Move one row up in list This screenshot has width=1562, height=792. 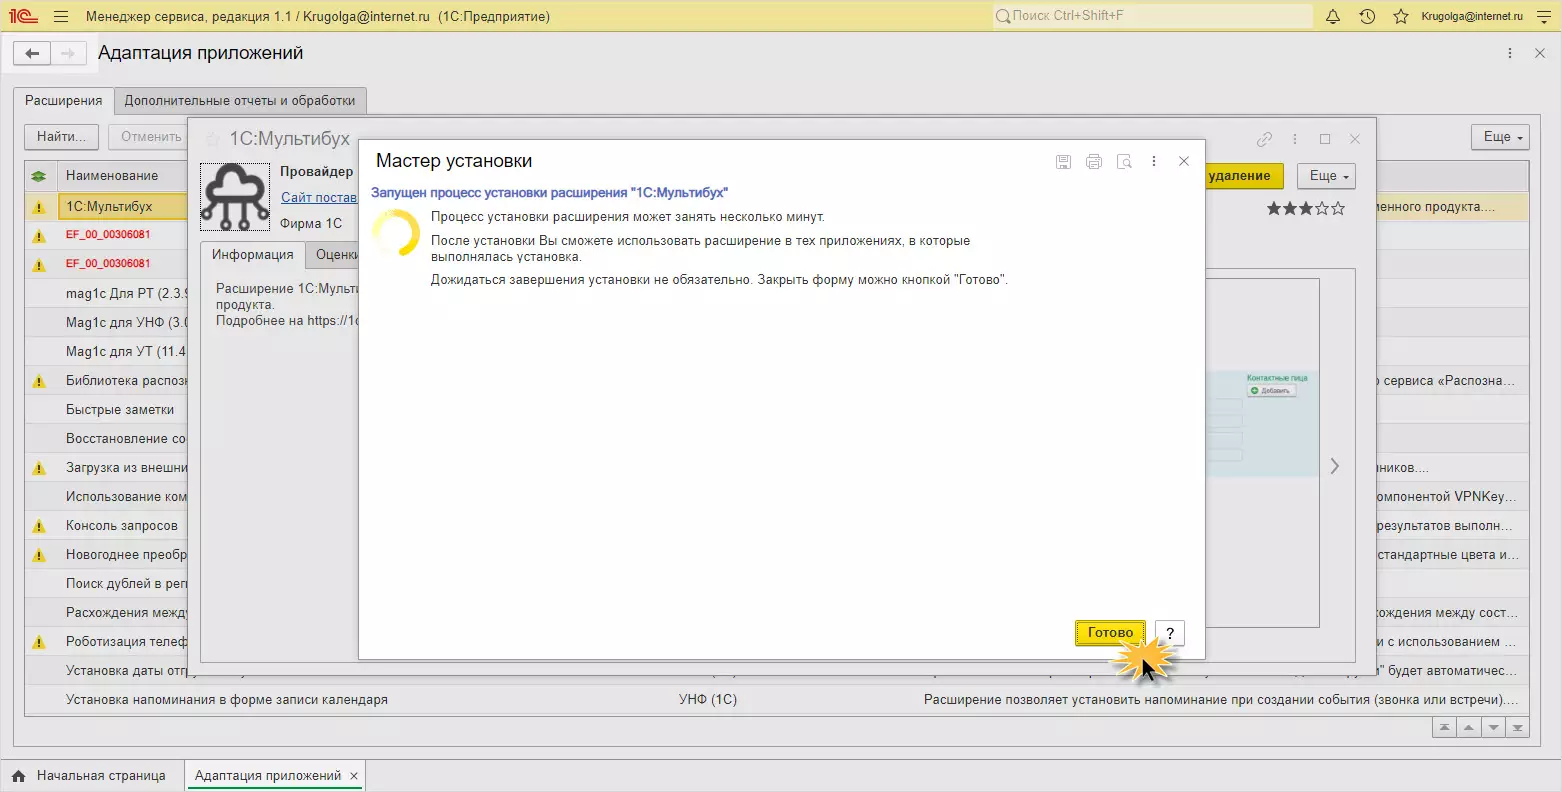coord(1469,728)
